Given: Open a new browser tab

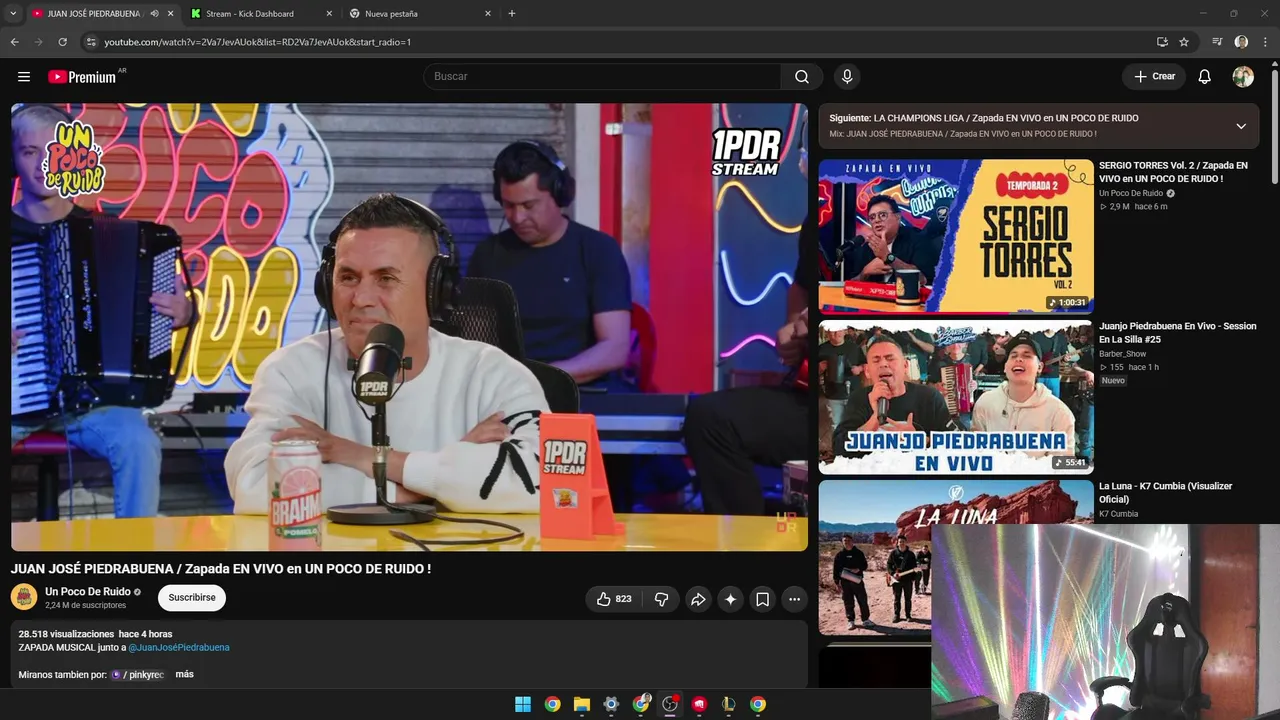Looking at the screenshot, I should point(512,14).
